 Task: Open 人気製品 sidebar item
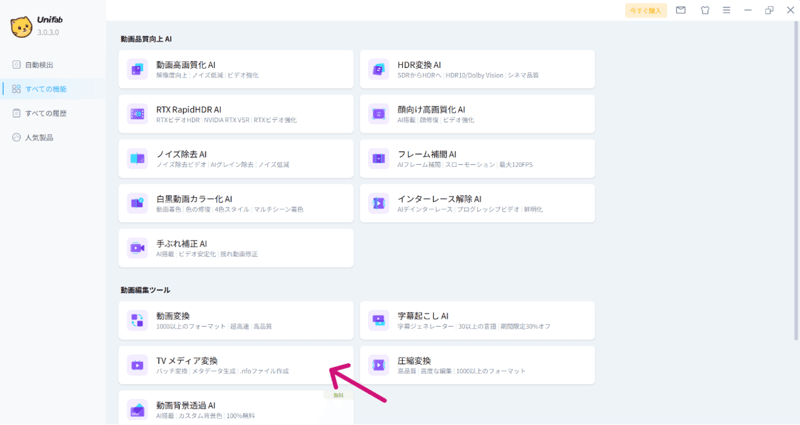(53, 137)
